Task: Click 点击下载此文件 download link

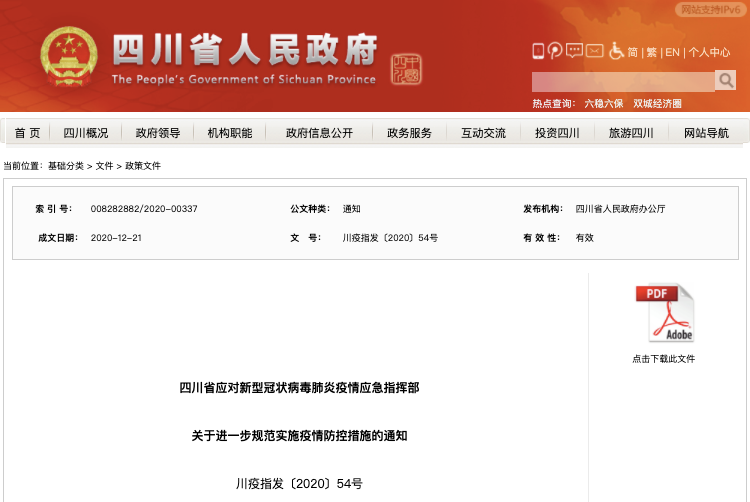Action: 663,359
